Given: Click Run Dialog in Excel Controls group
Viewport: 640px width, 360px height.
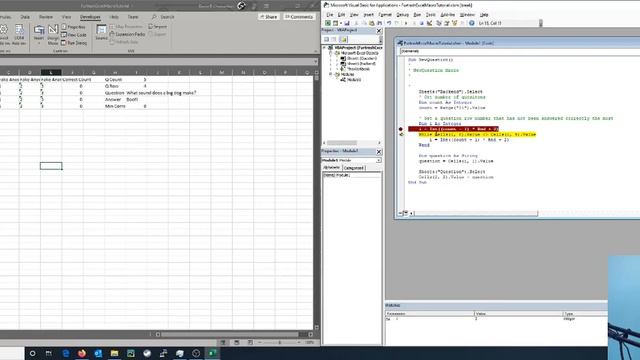Looking at the screenshot, I should 74,42.
